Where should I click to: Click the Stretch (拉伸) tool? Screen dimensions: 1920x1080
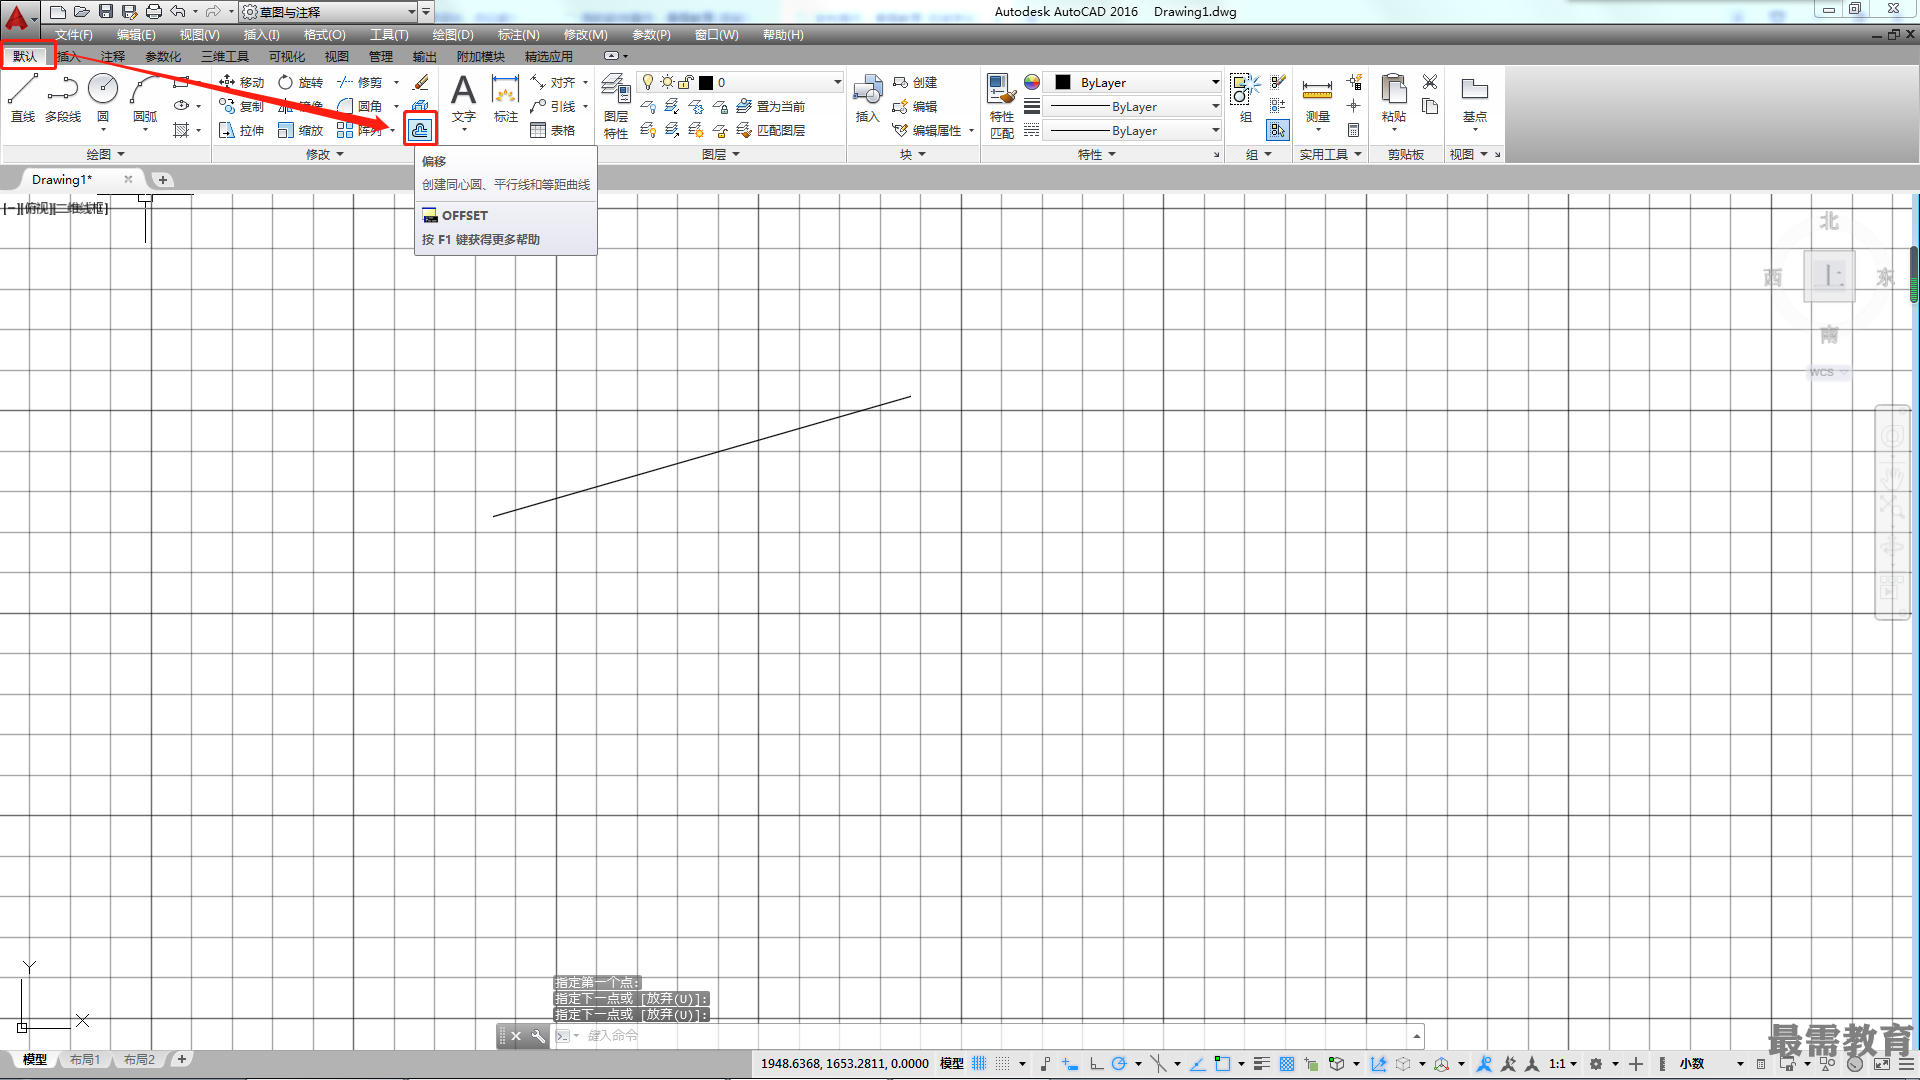tap(241, 130)
